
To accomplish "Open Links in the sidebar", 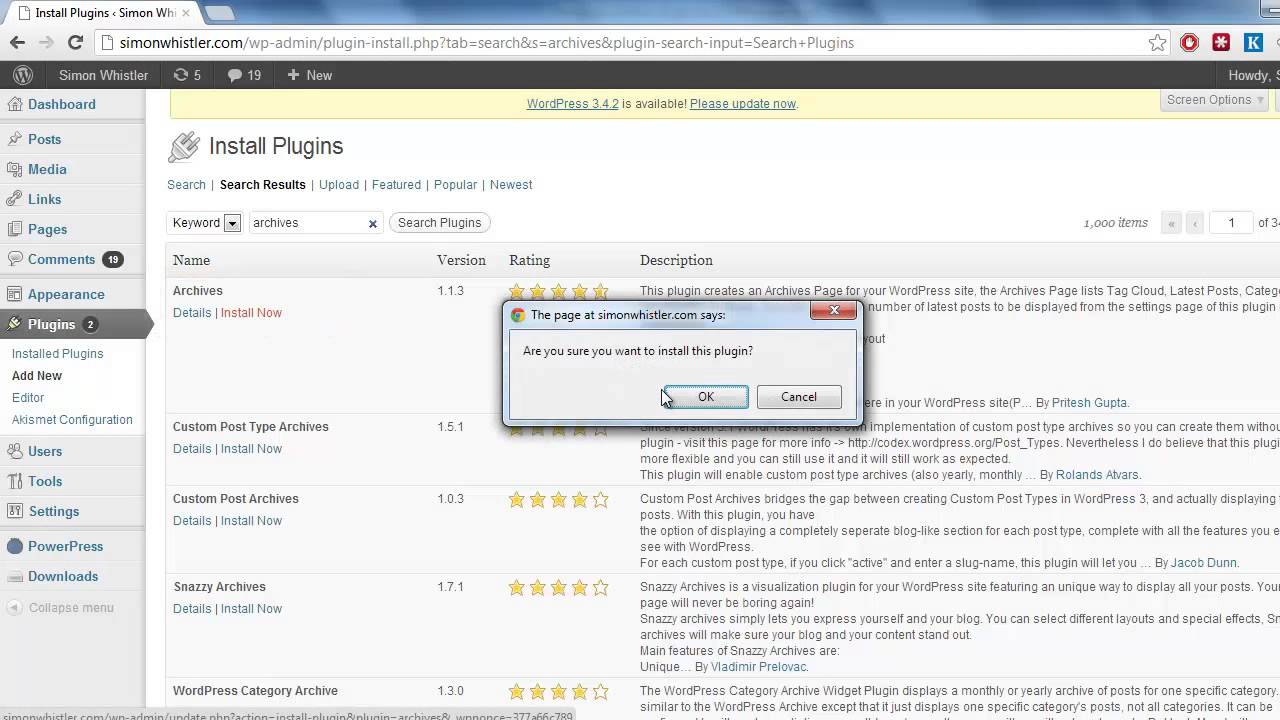I will [x=45, y=199].
